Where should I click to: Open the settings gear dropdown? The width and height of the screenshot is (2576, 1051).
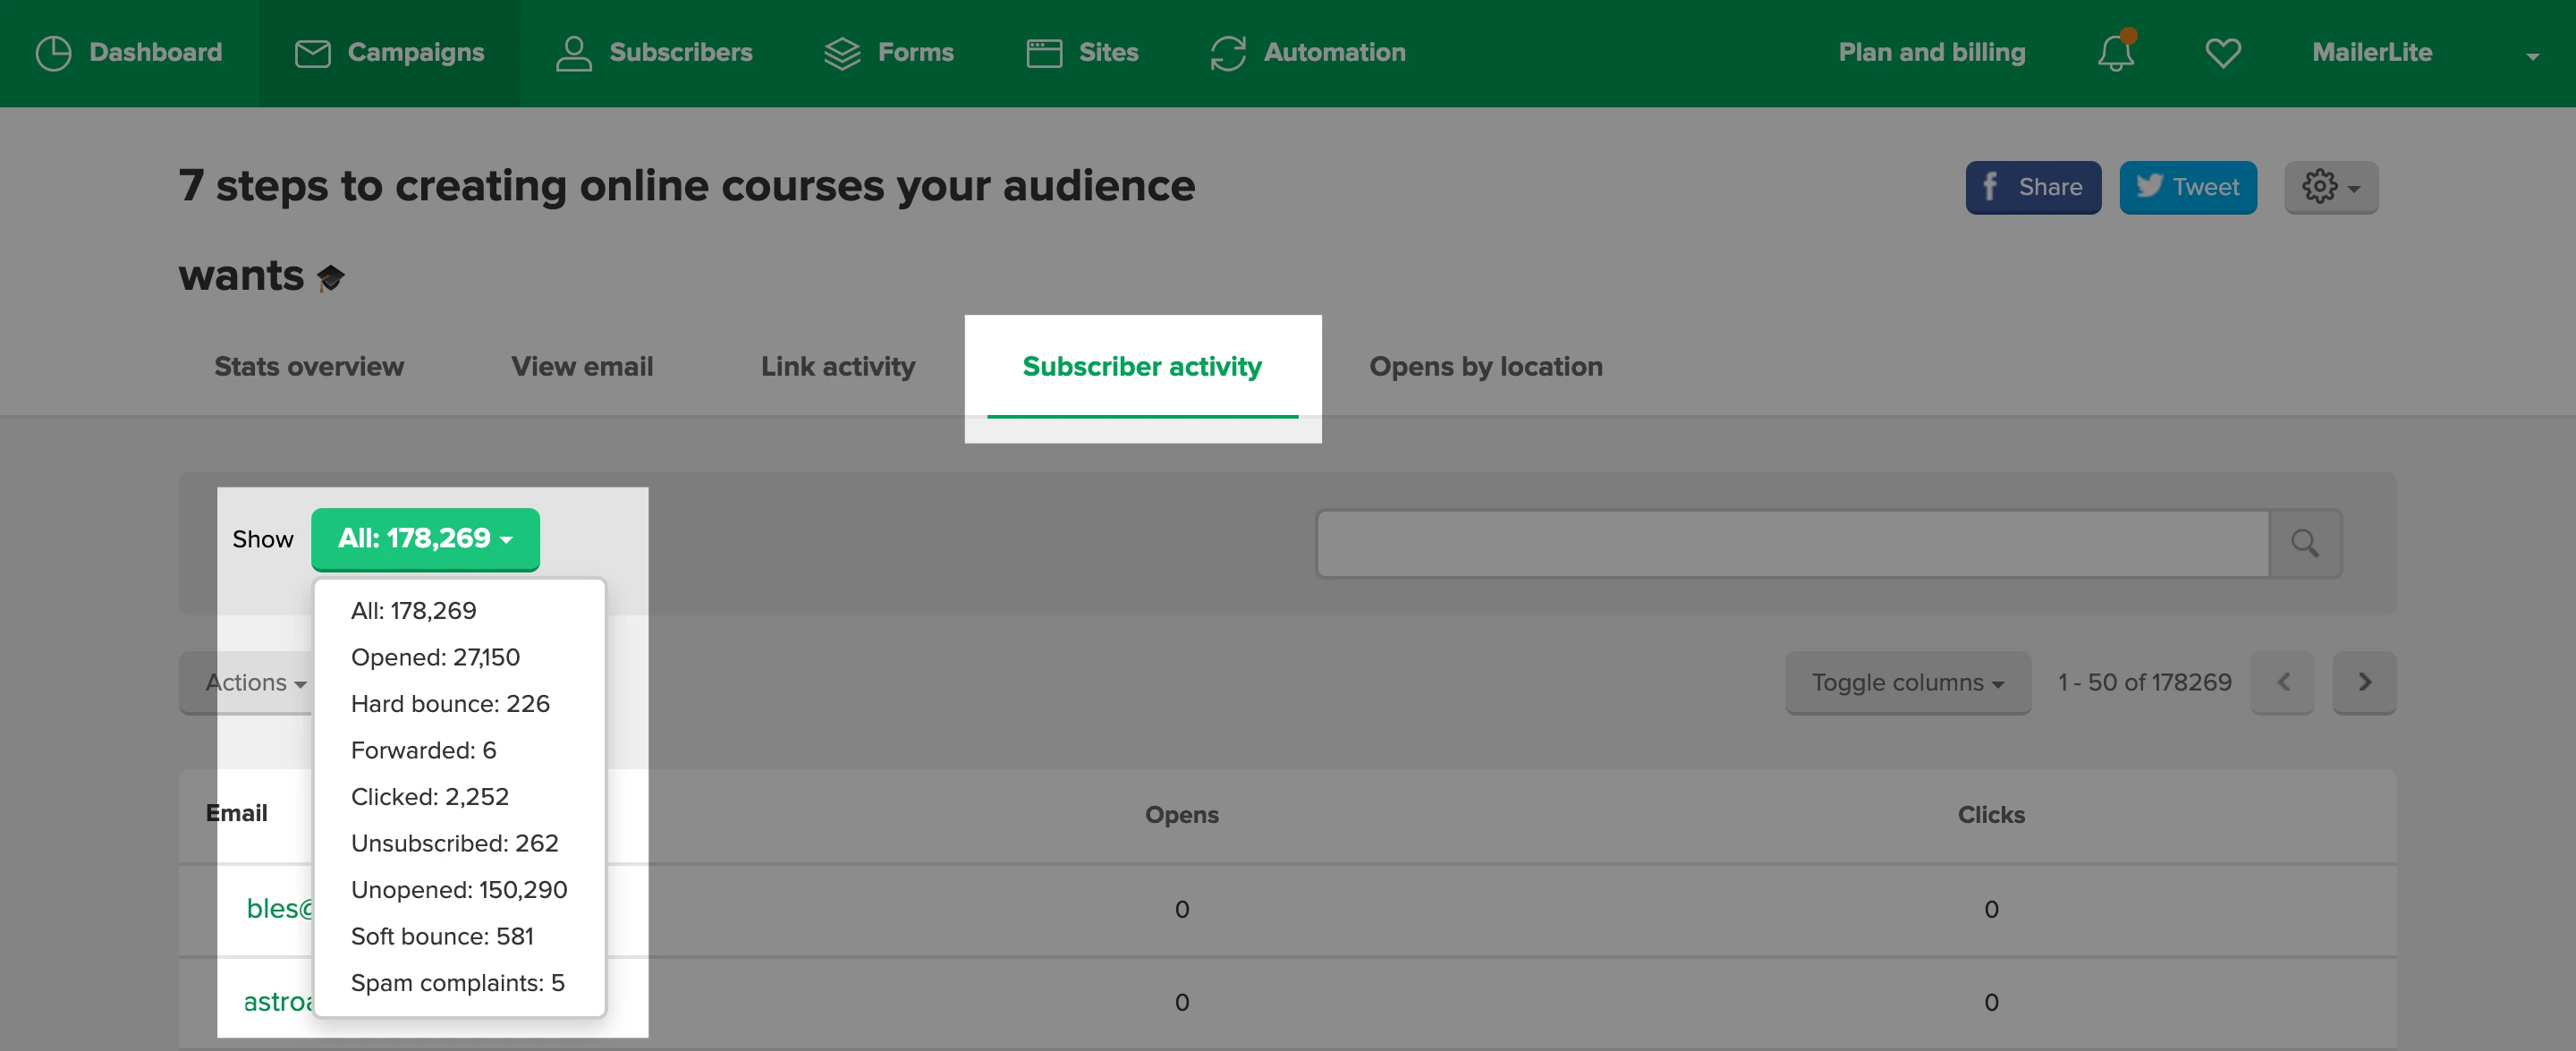point(2330,187)
